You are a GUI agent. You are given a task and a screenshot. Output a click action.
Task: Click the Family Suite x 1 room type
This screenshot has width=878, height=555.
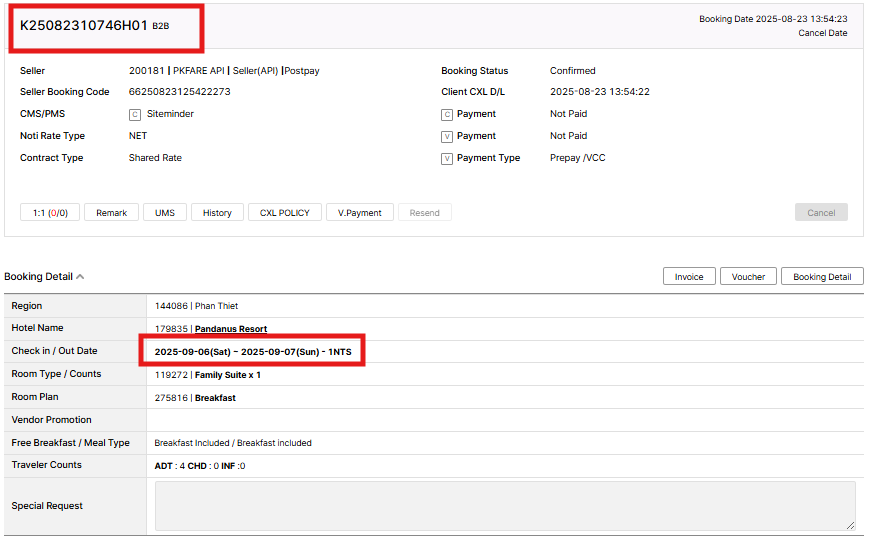tap(227, 375)
